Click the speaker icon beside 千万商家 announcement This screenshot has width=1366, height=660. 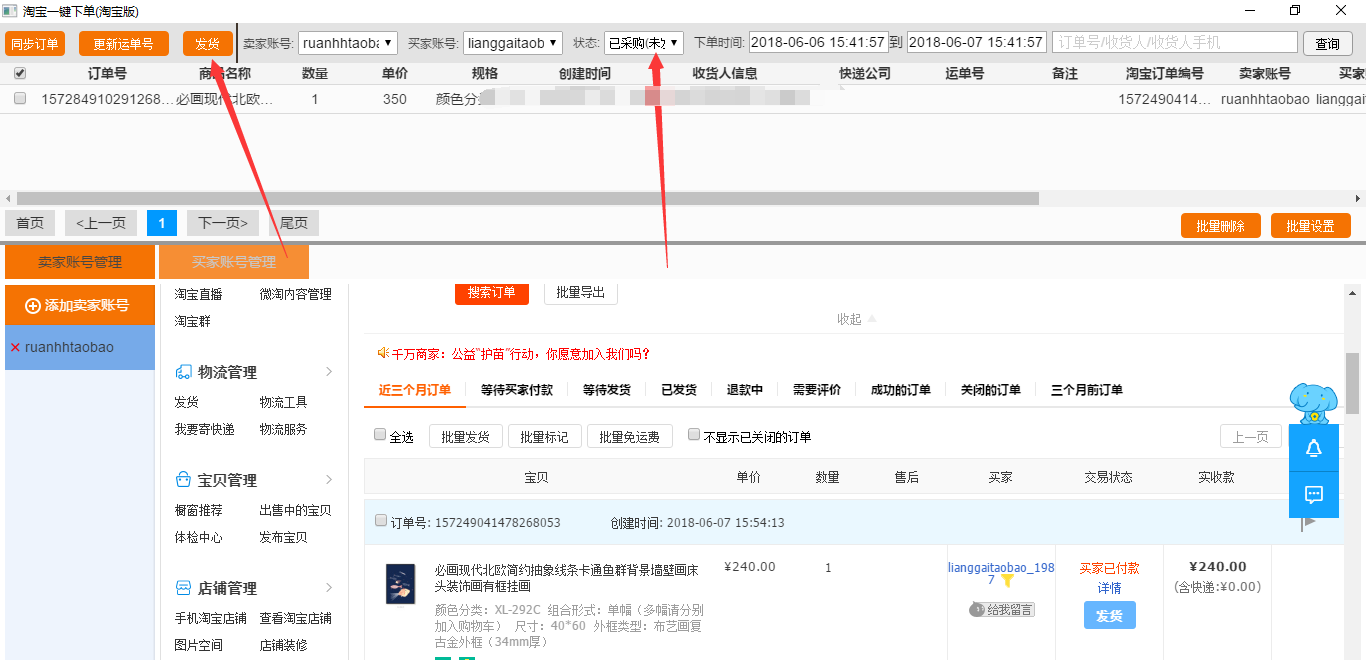click(383, 353)
